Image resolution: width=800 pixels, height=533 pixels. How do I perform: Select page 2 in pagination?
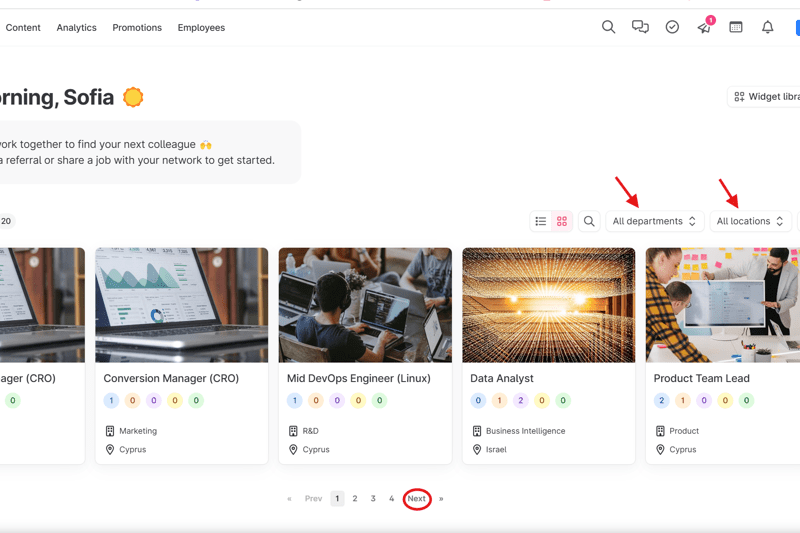coord(355,498)
